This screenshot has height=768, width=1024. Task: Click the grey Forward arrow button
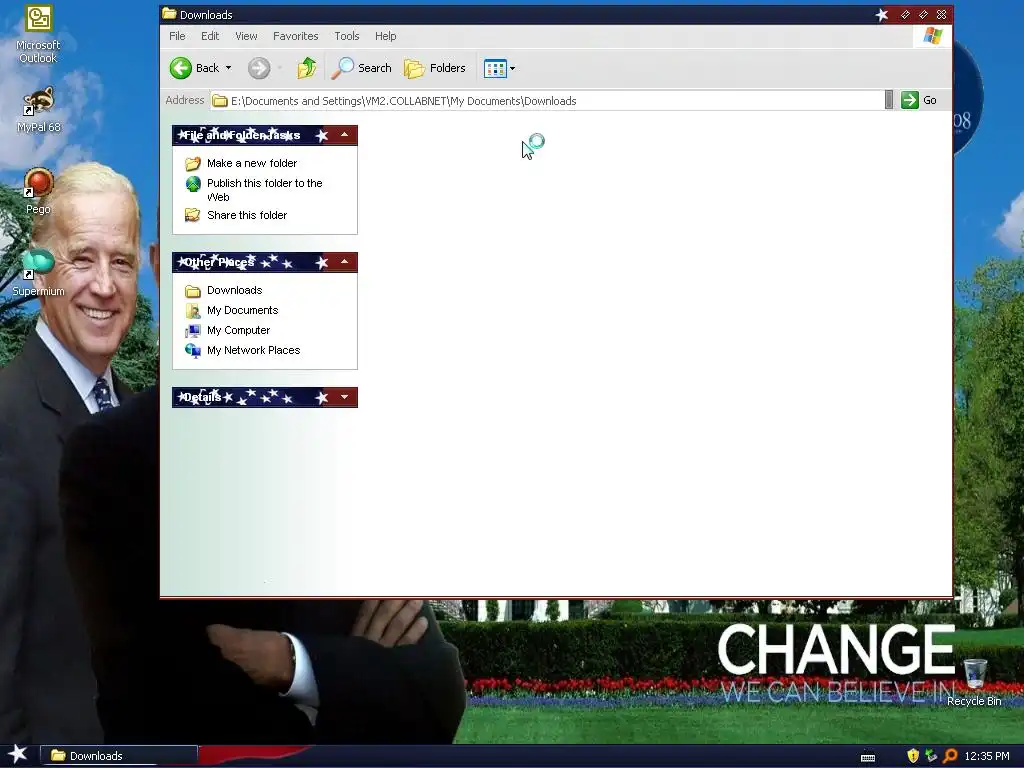(259, 68)
